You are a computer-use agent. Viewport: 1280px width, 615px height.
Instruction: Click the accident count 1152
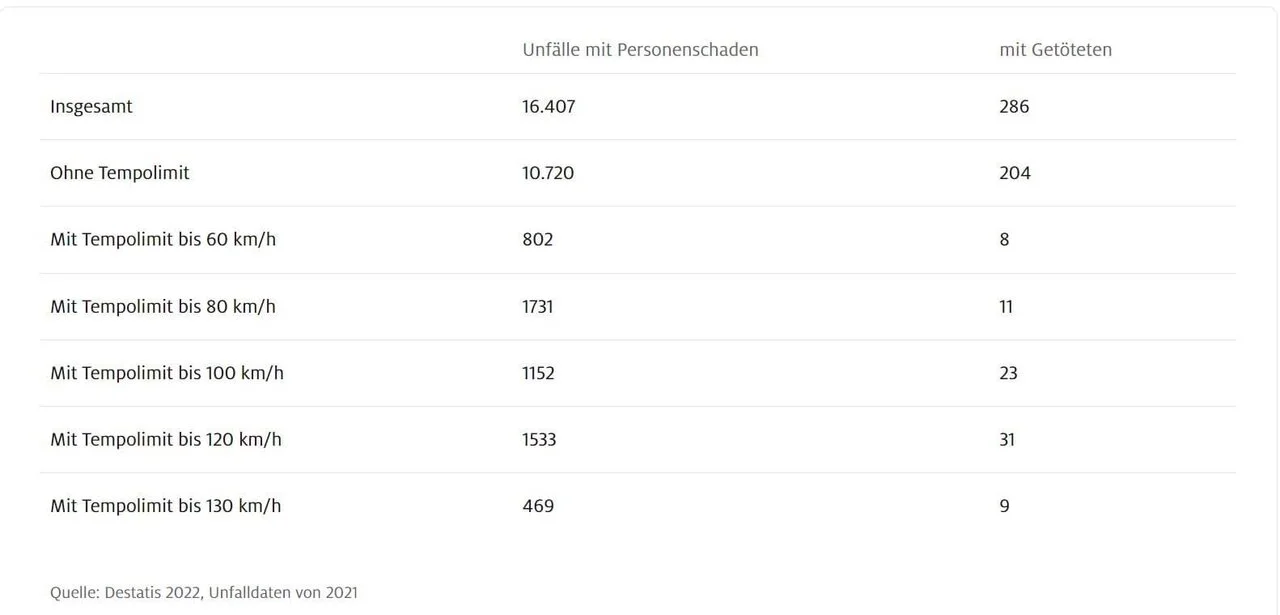click(538, 373)
